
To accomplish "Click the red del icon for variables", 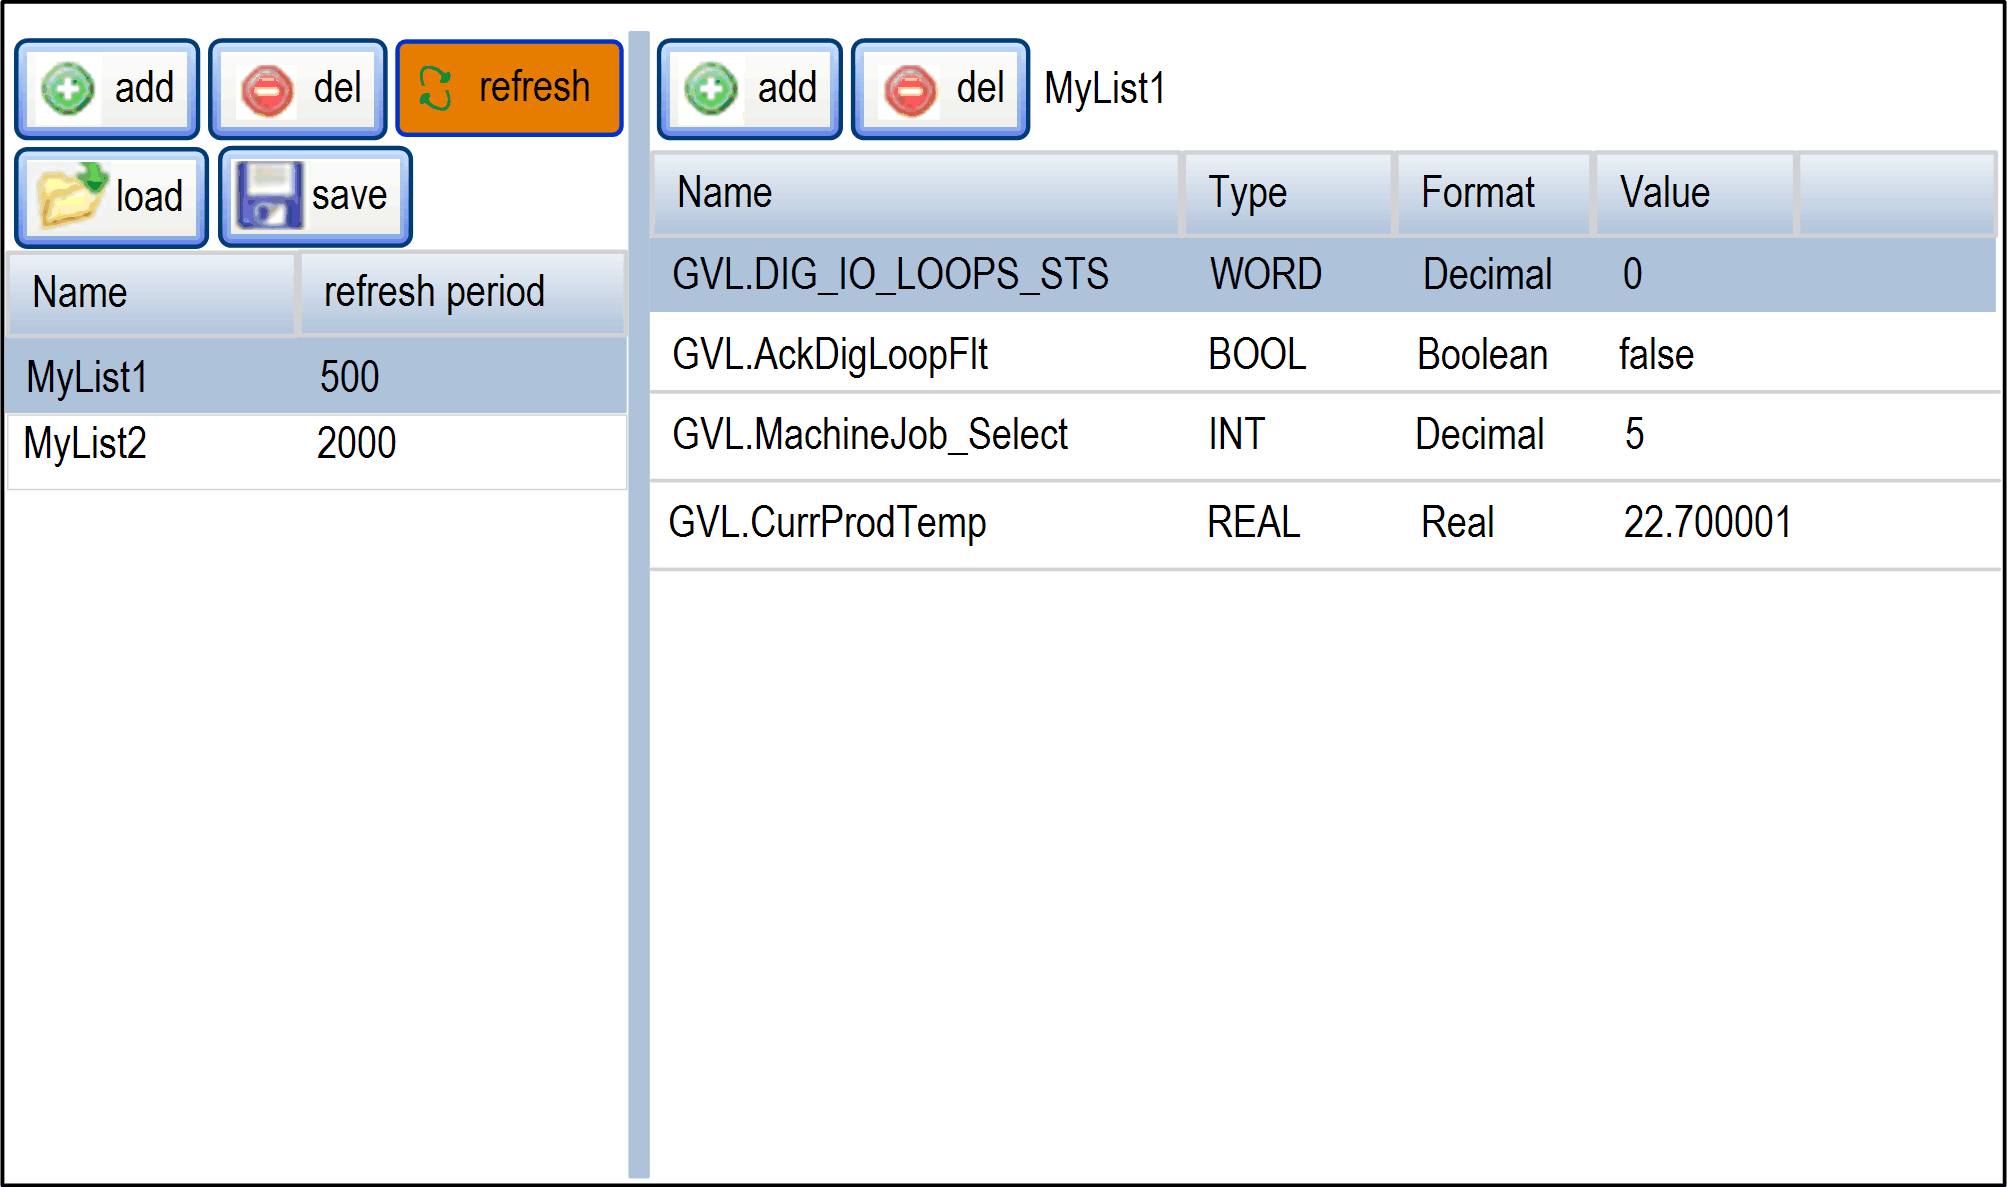I will [910, 90].
